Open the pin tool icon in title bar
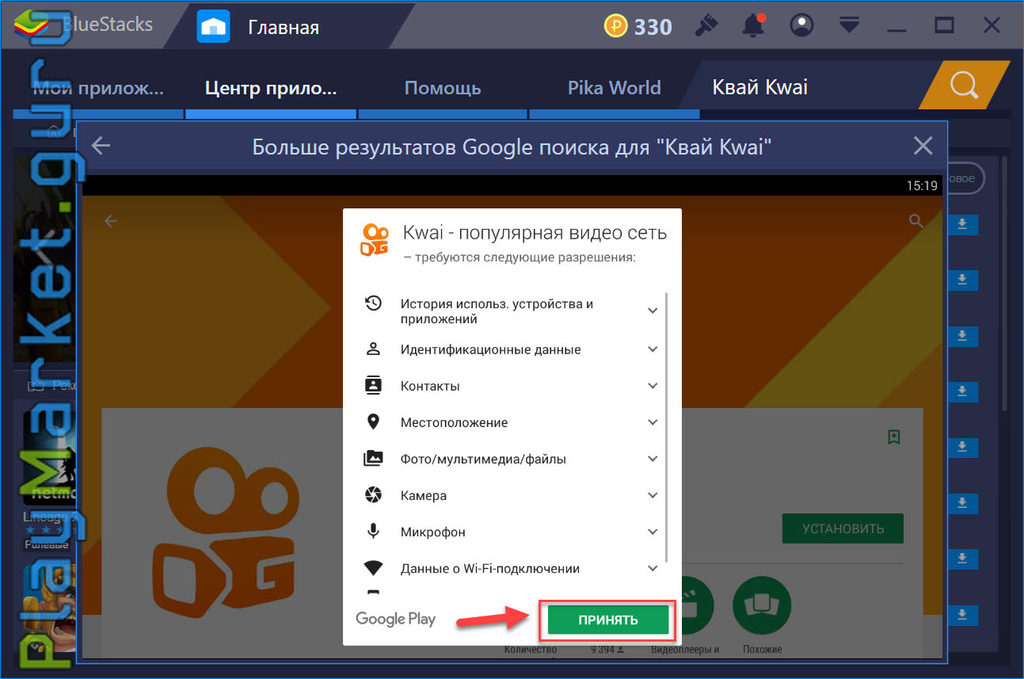The image size is (1024, 679). [x=706, y=26]
